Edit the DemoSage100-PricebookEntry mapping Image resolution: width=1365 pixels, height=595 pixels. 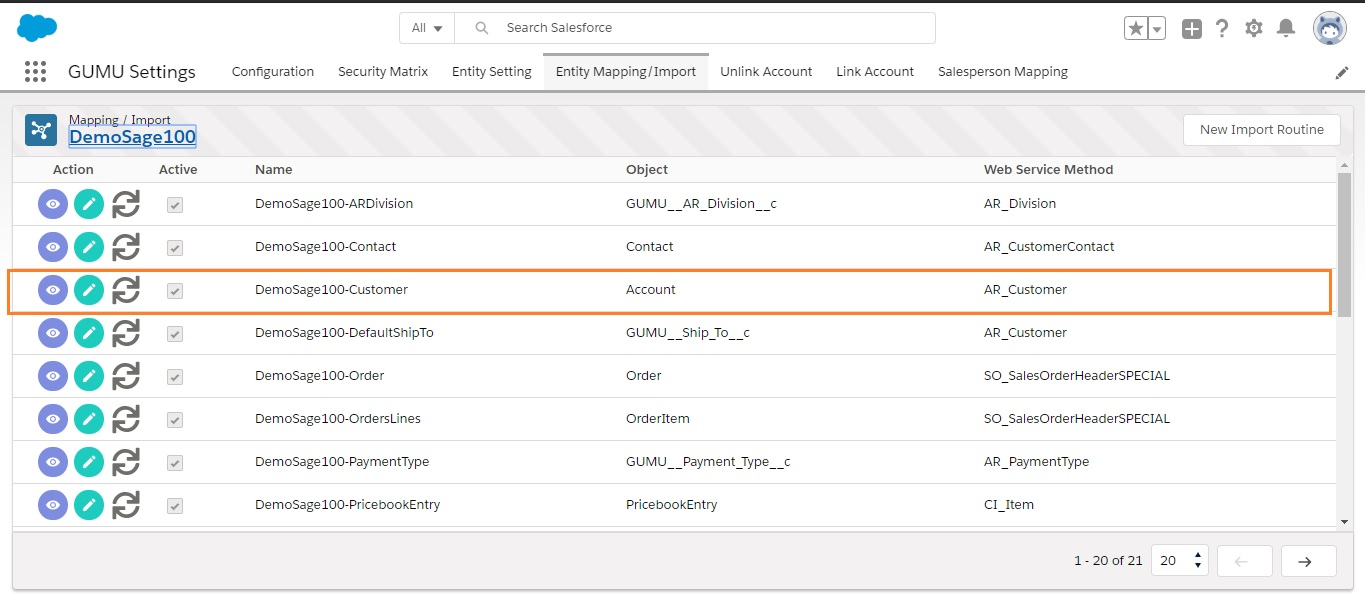(x=89, y=505)
